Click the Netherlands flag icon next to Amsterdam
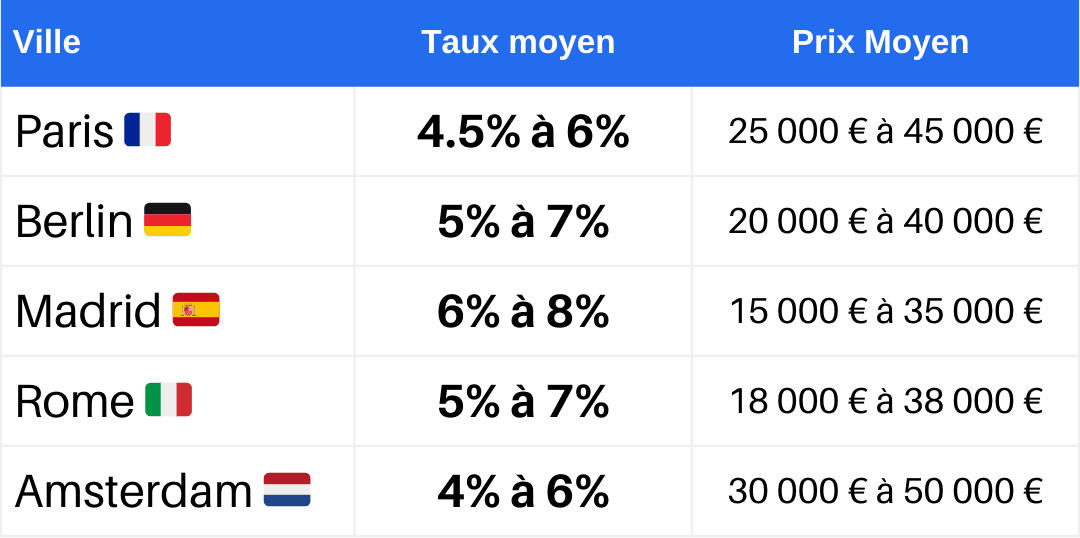Screen dimensions: 1080x538 (x=287, y=490)
